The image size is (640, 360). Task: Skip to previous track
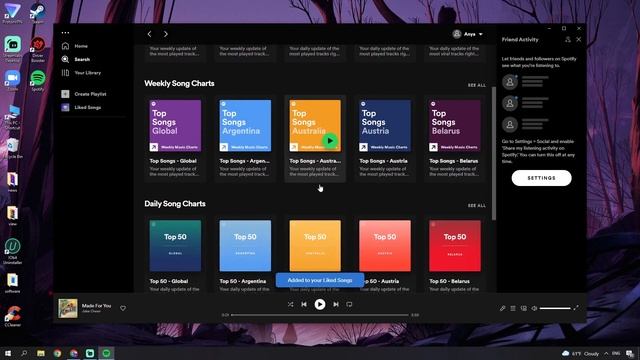[x=304, y=304]
